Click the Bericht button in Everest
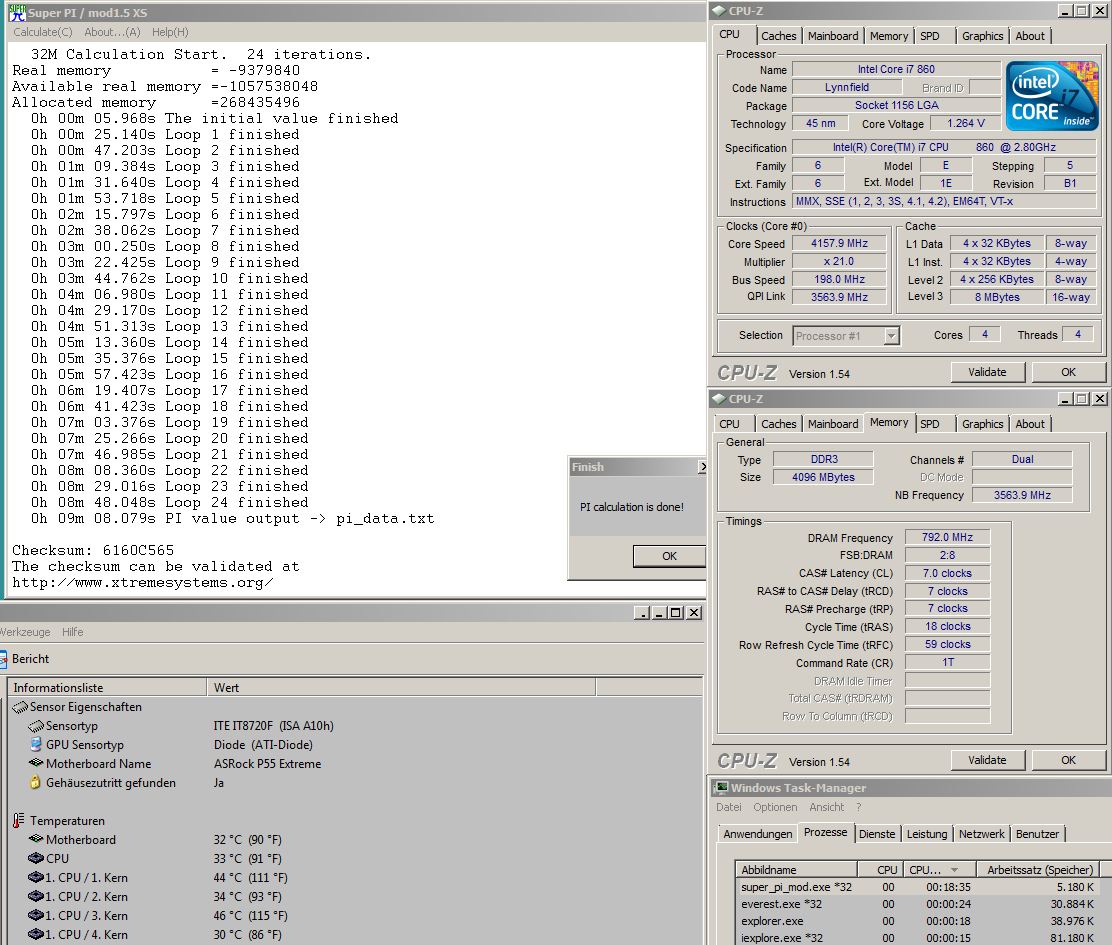 [26, 659]
